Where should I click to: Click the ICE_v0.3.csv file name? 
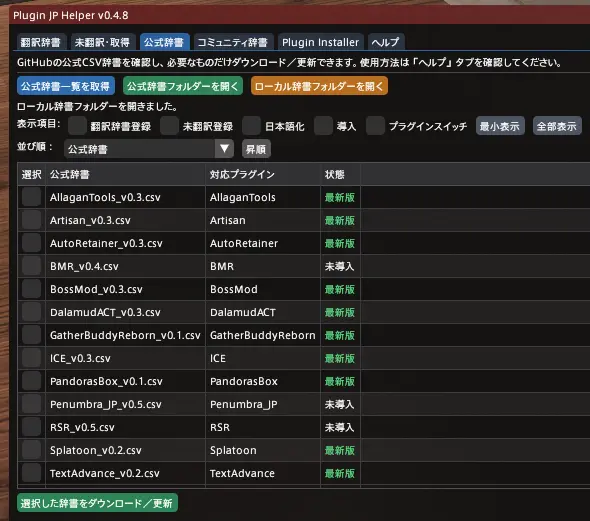80,358
